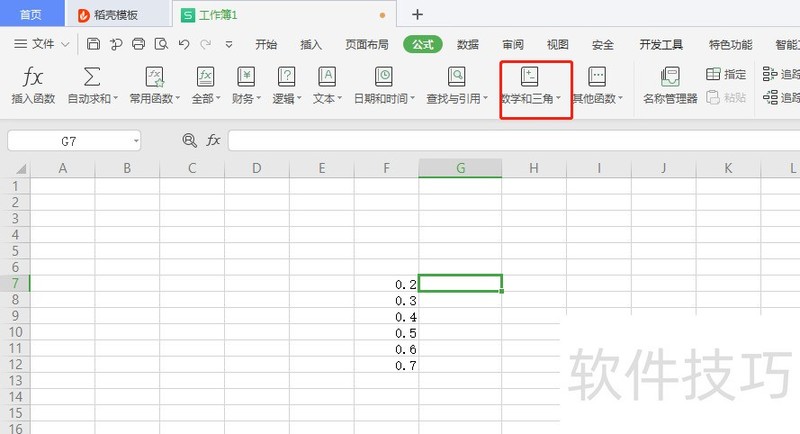Switch to the View (视图) ribbon tab
Image resolution: width=800 pixels, height=434 pixels.
pyautogui.click(x=558, y=45)
